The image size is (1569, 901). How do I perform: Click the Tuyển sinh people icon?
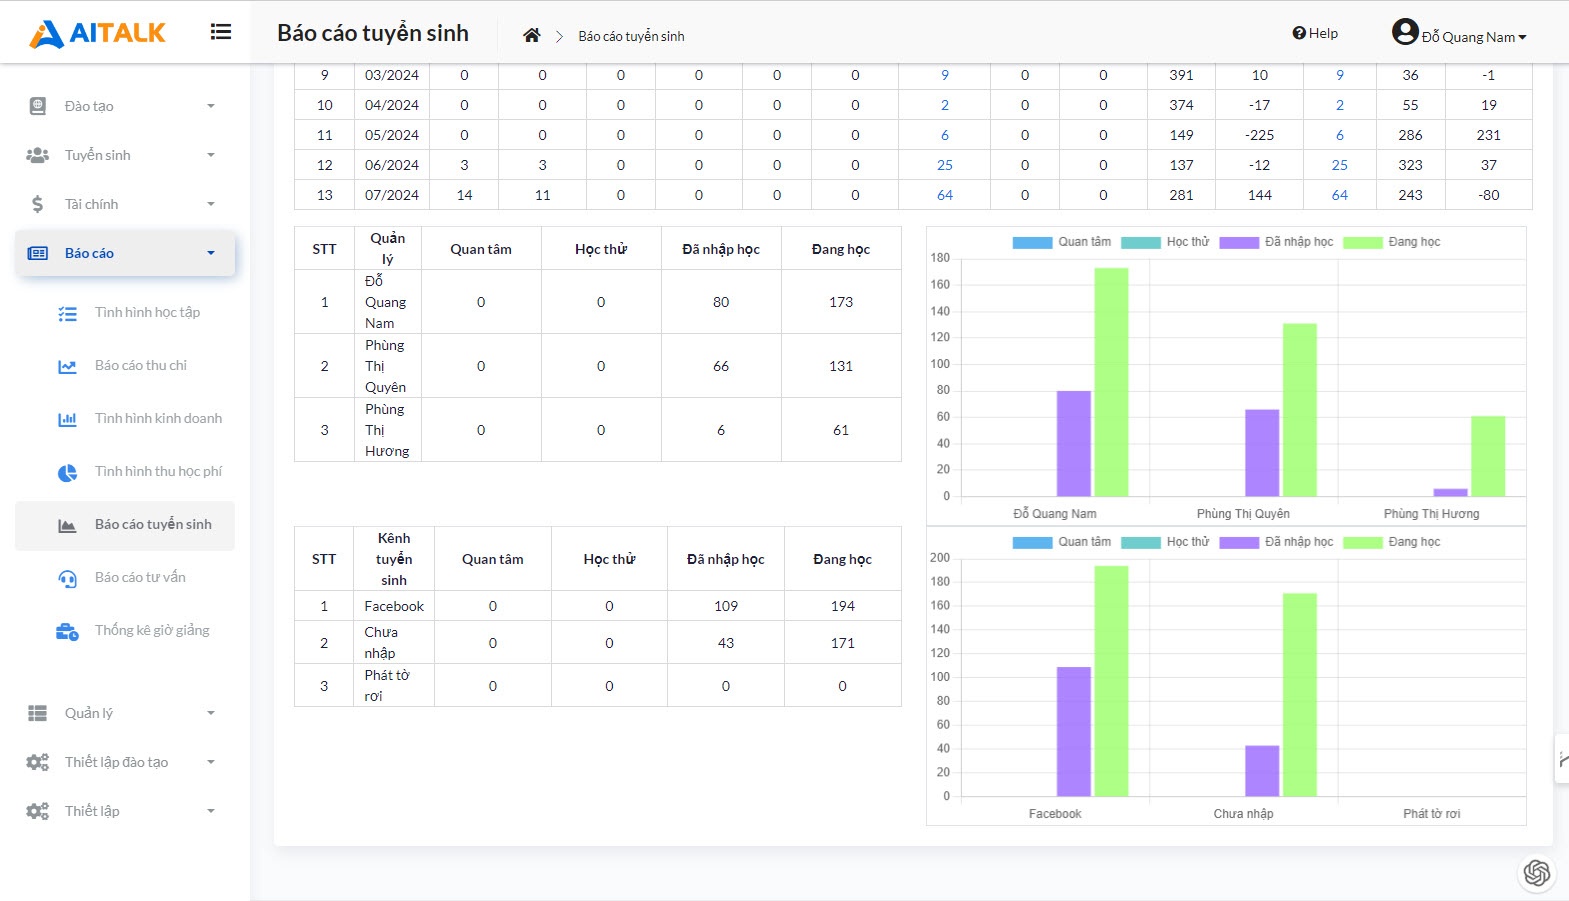(38, 155)
